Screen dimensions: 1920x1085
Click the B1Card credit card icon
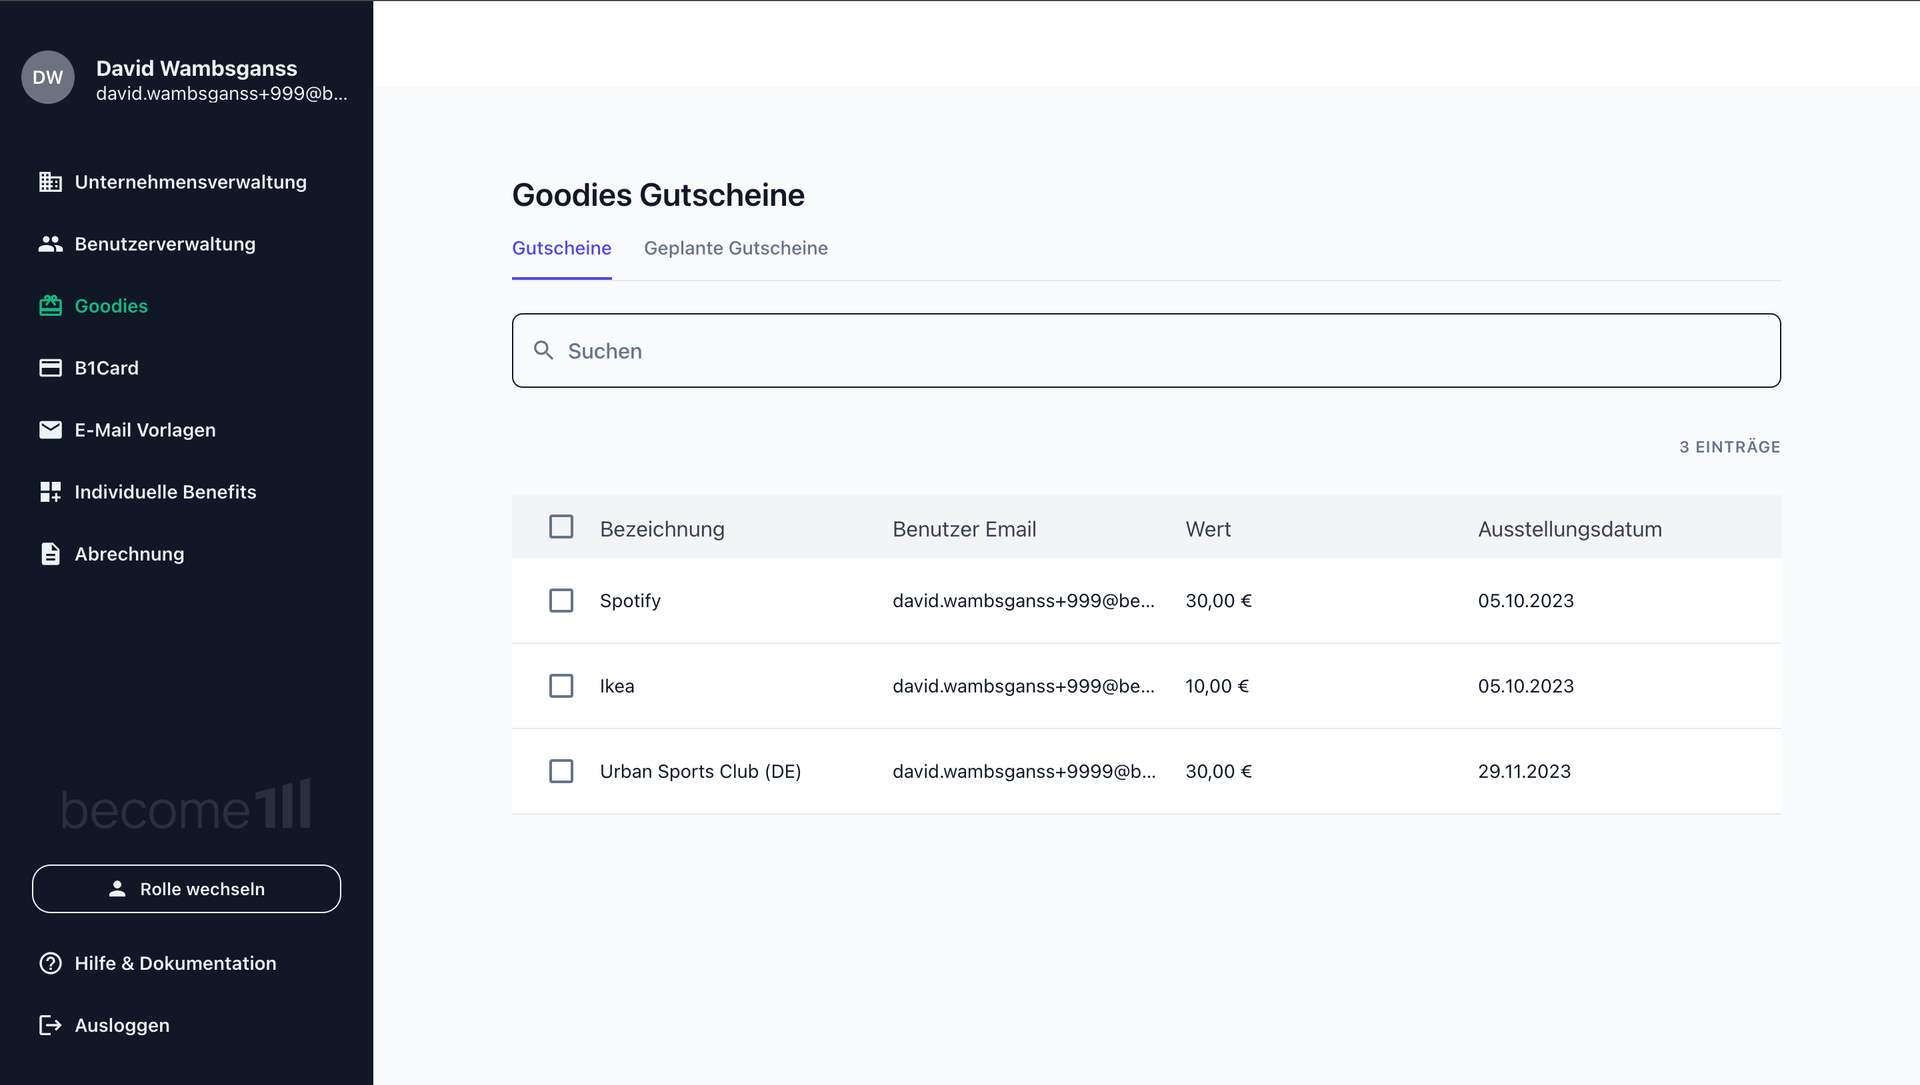pos(50,368)
